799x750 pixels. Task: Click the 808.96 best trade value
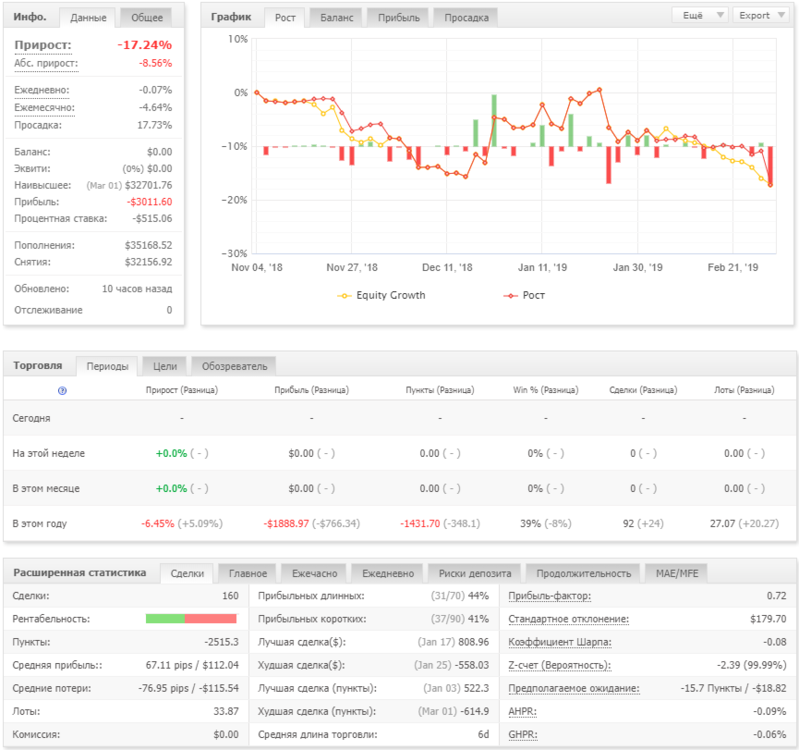click(x=473, y=642)
